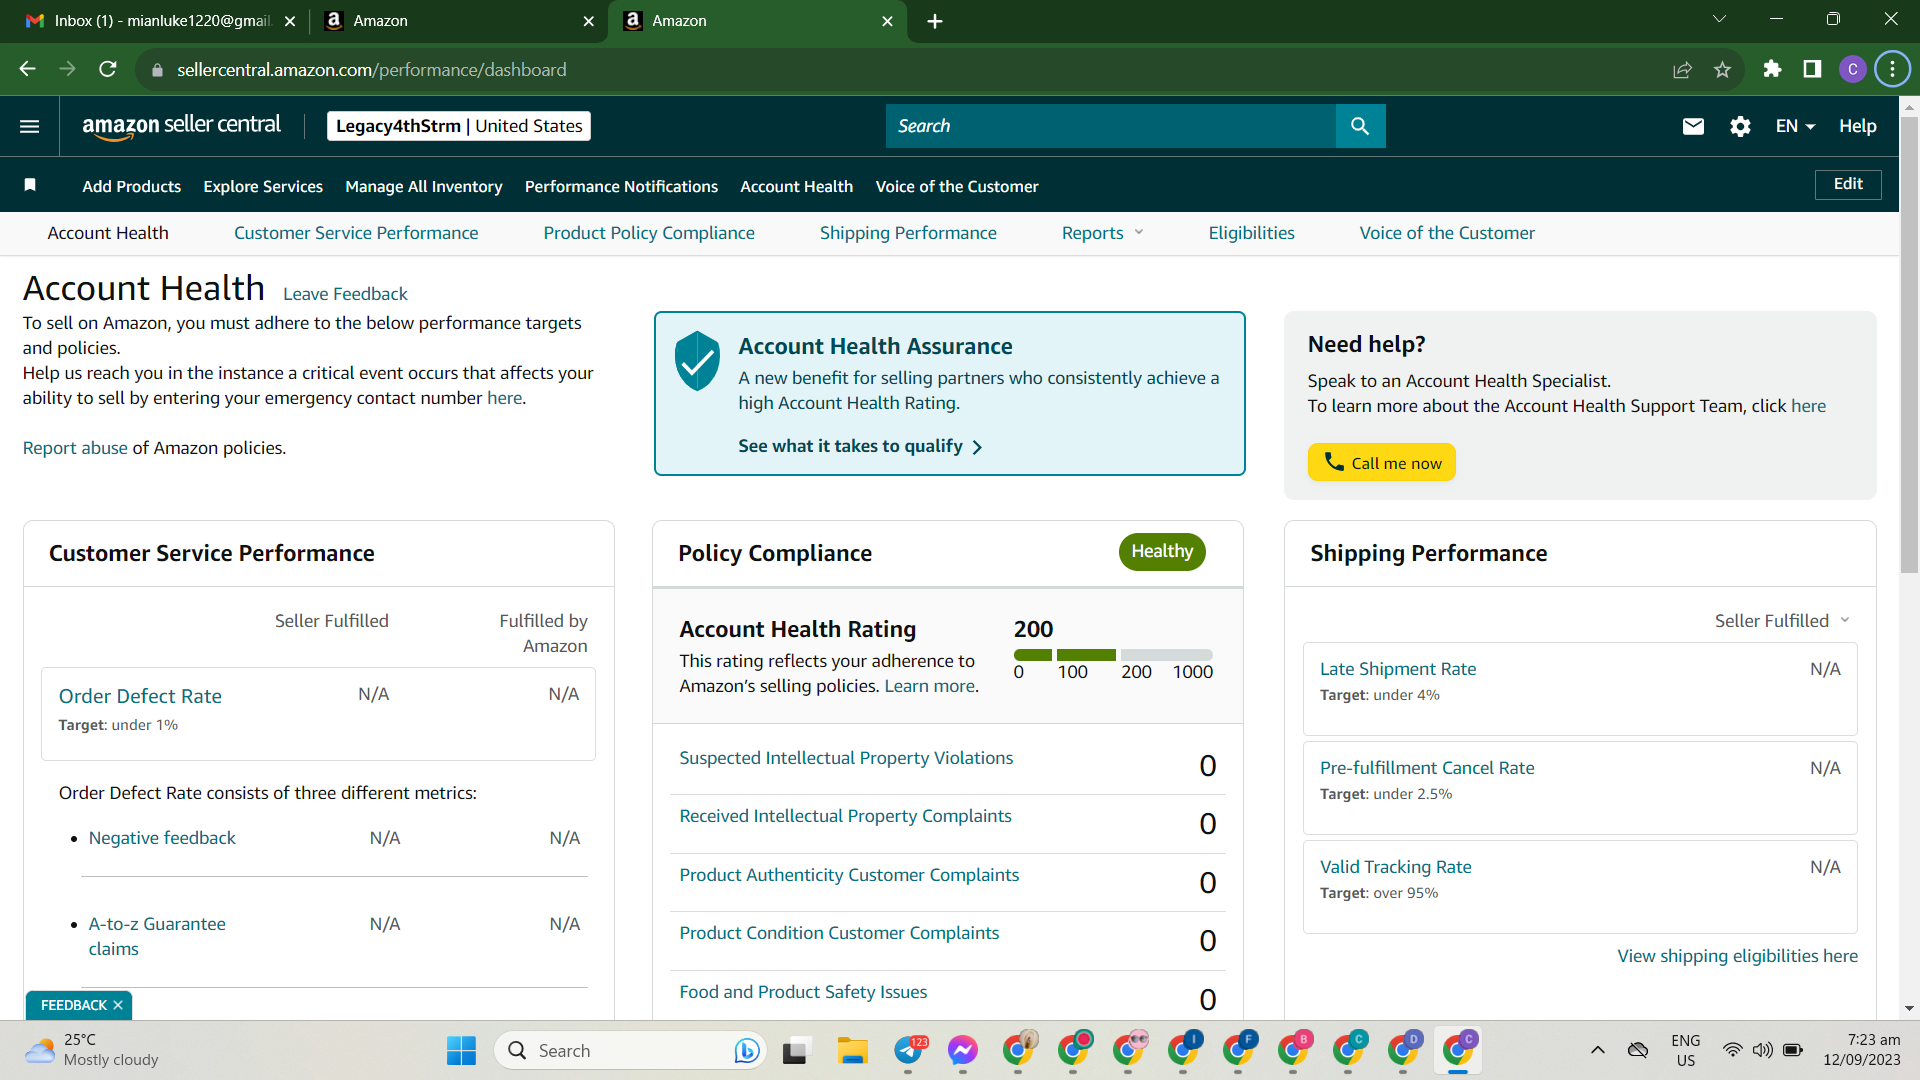Screen dimensions: 1920x1080
Task: Show hidden system tray icons
Action: [1598, 1050]
